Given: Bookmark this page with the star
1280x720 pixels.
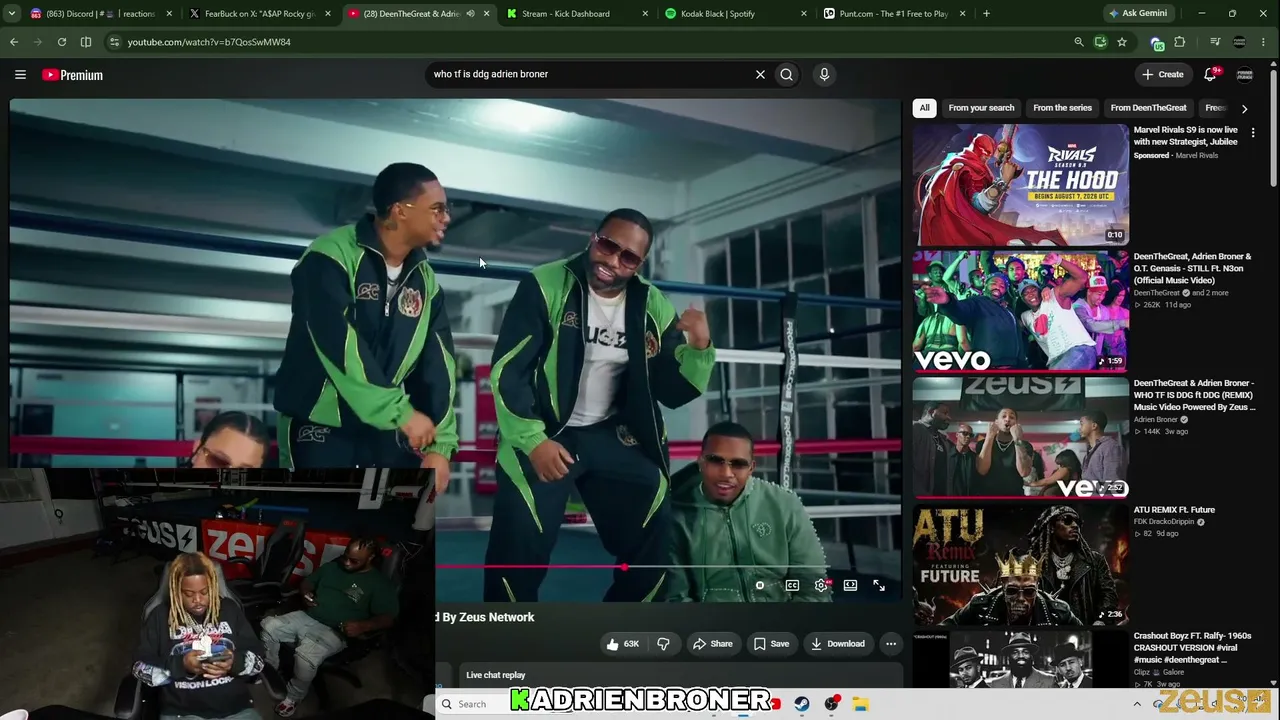Looking at the screenshot, I should pos(1122,42).
